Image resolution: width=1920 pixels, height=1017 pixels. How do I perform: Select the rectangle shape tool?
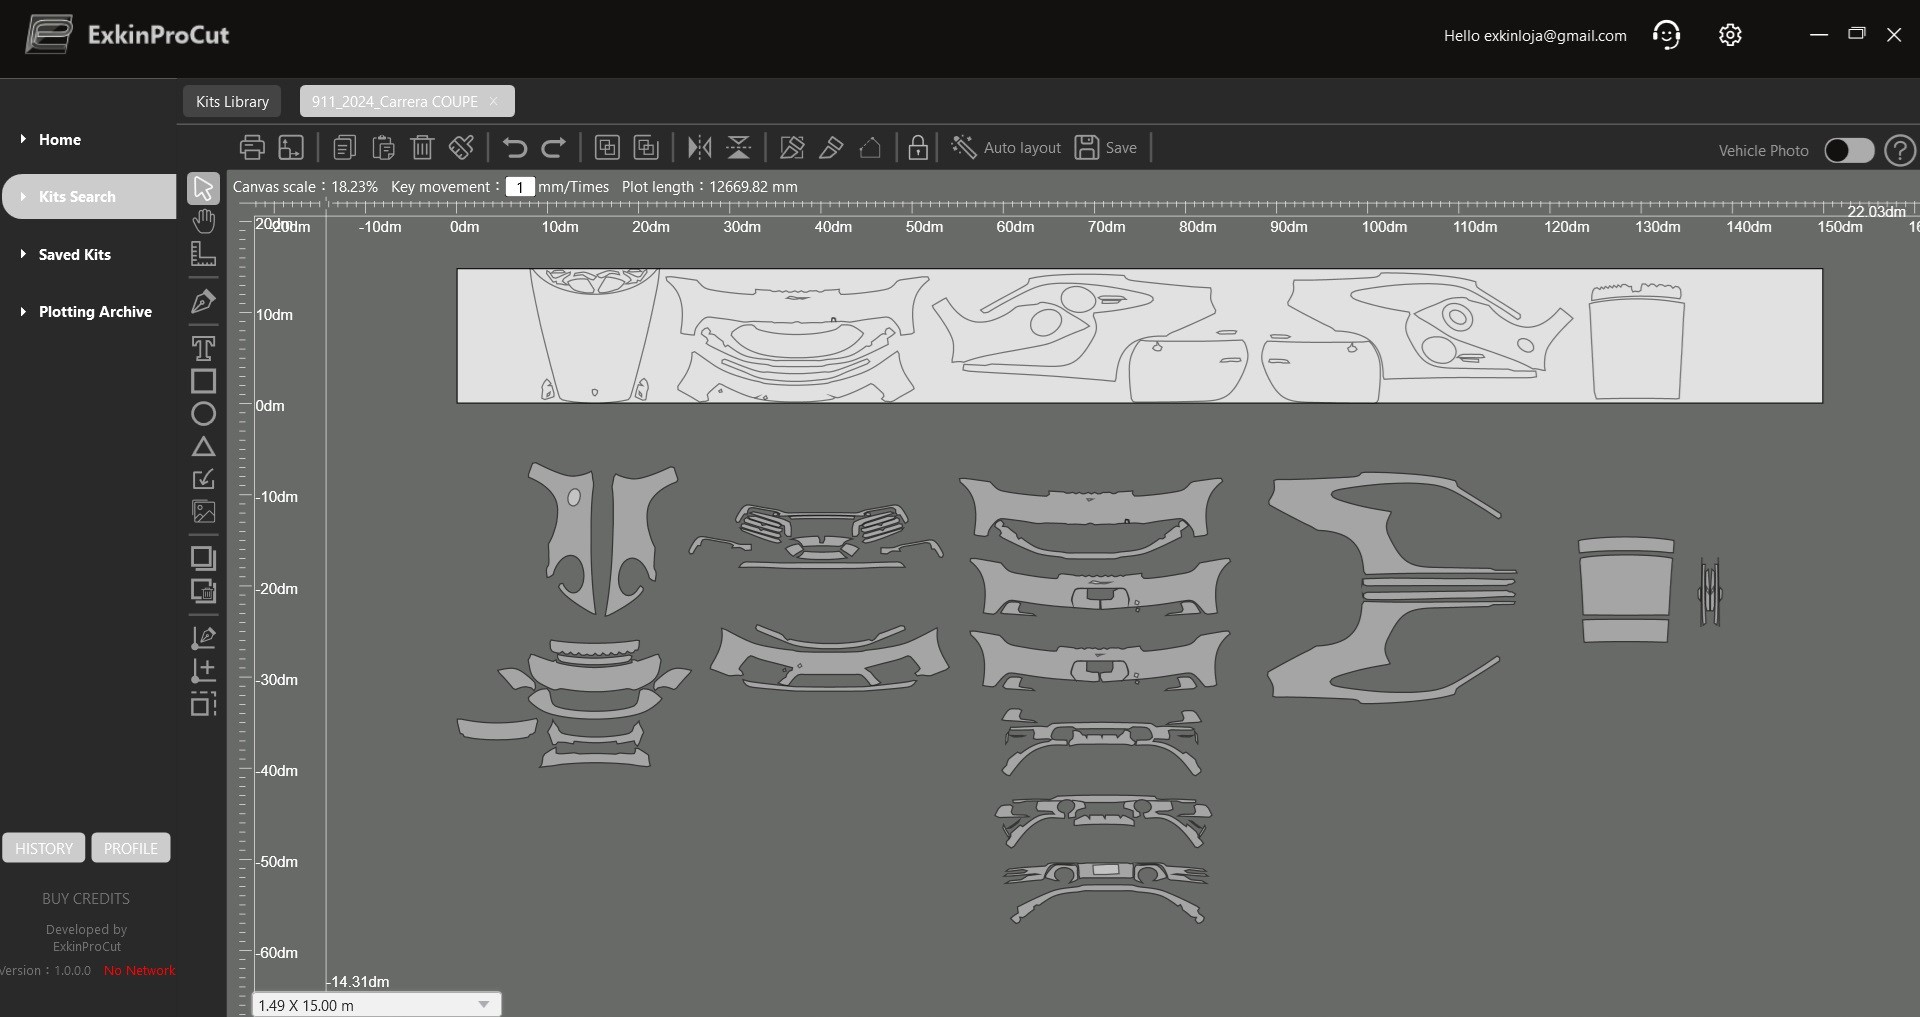[x=203, y=381]
